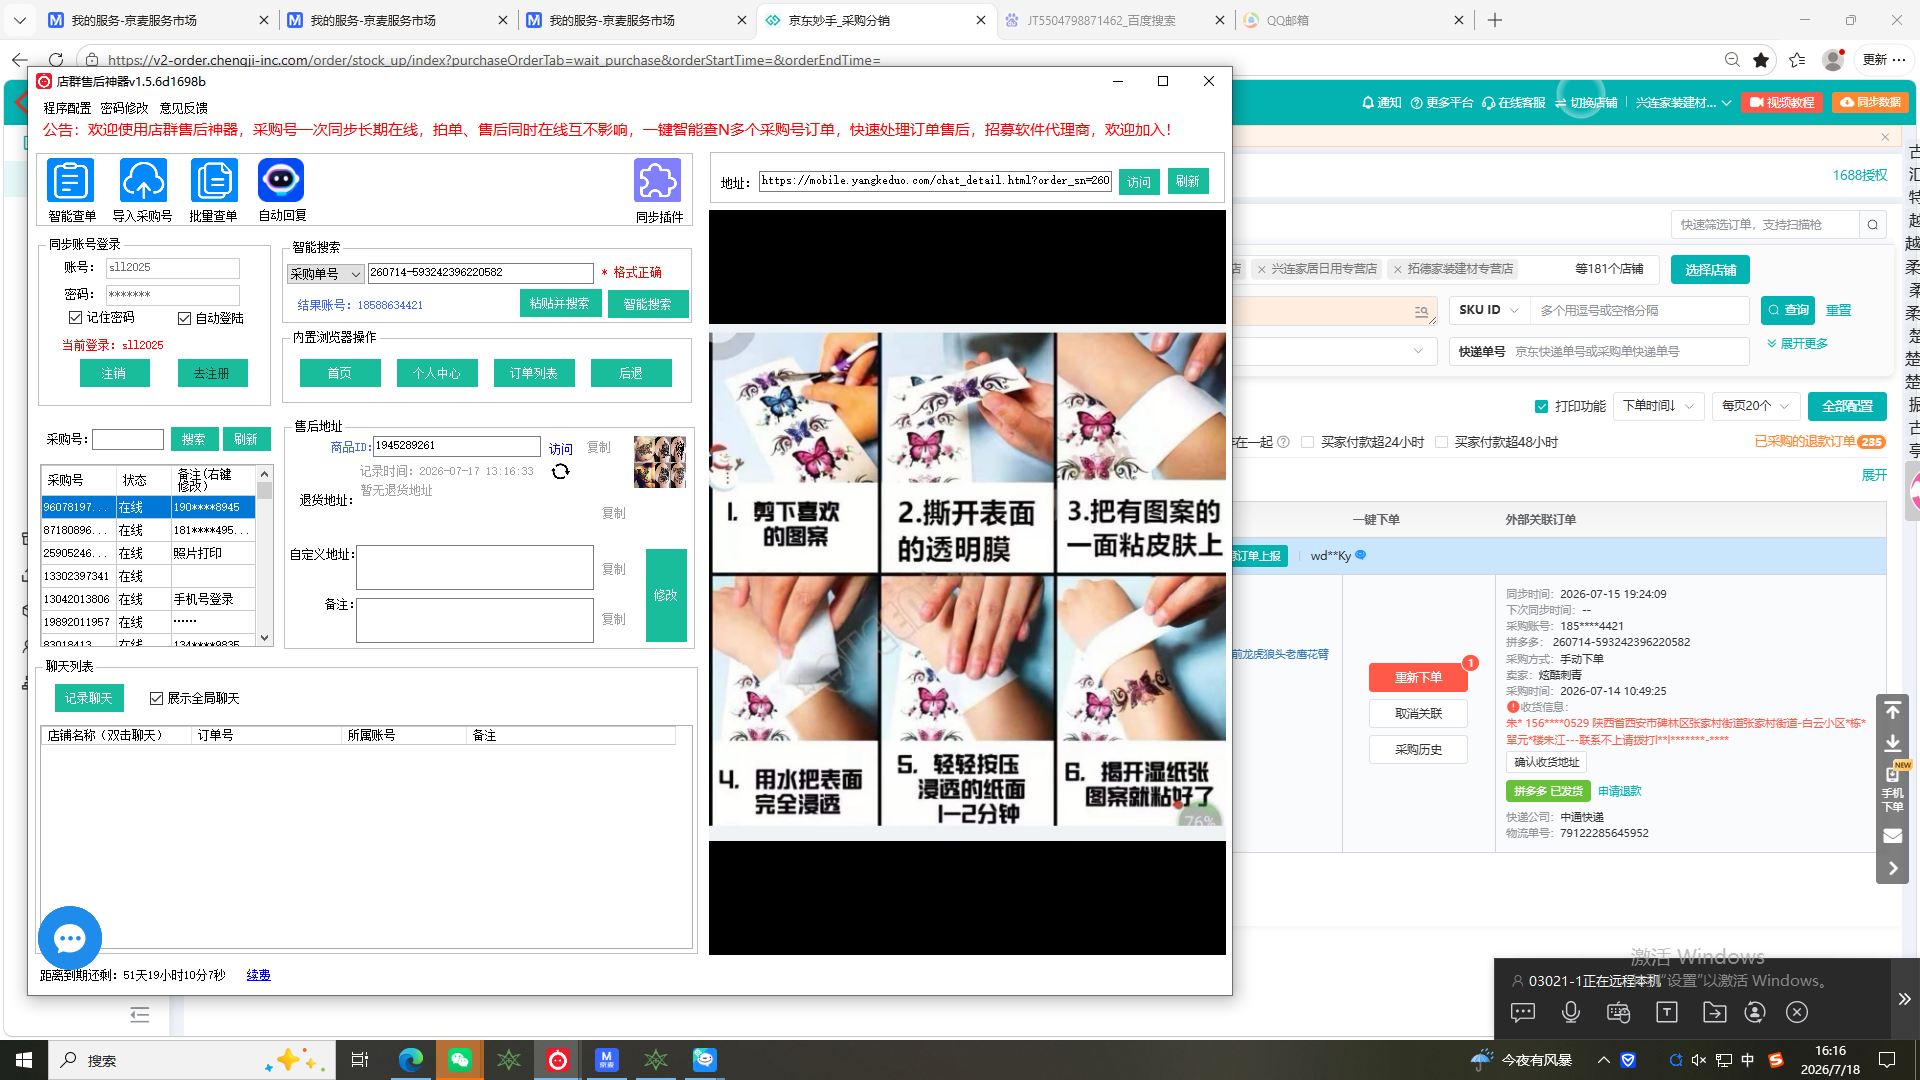Click the browser back arrow
Viewport: 1920px width, 1080px height.
[x=19, y=60]
